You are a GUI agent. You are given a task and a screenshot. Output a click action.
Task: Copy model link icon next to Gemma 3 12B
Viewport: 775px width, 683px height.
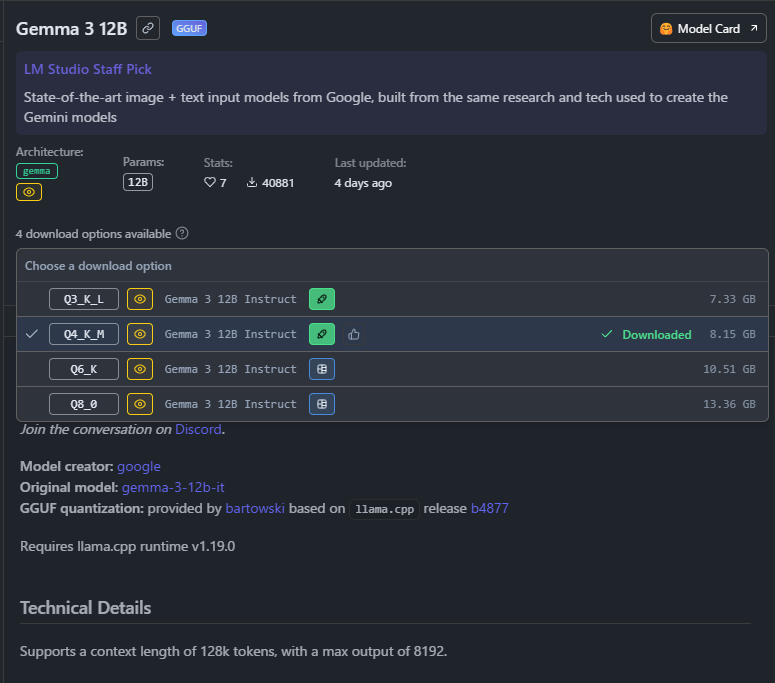tap(148, 28)
